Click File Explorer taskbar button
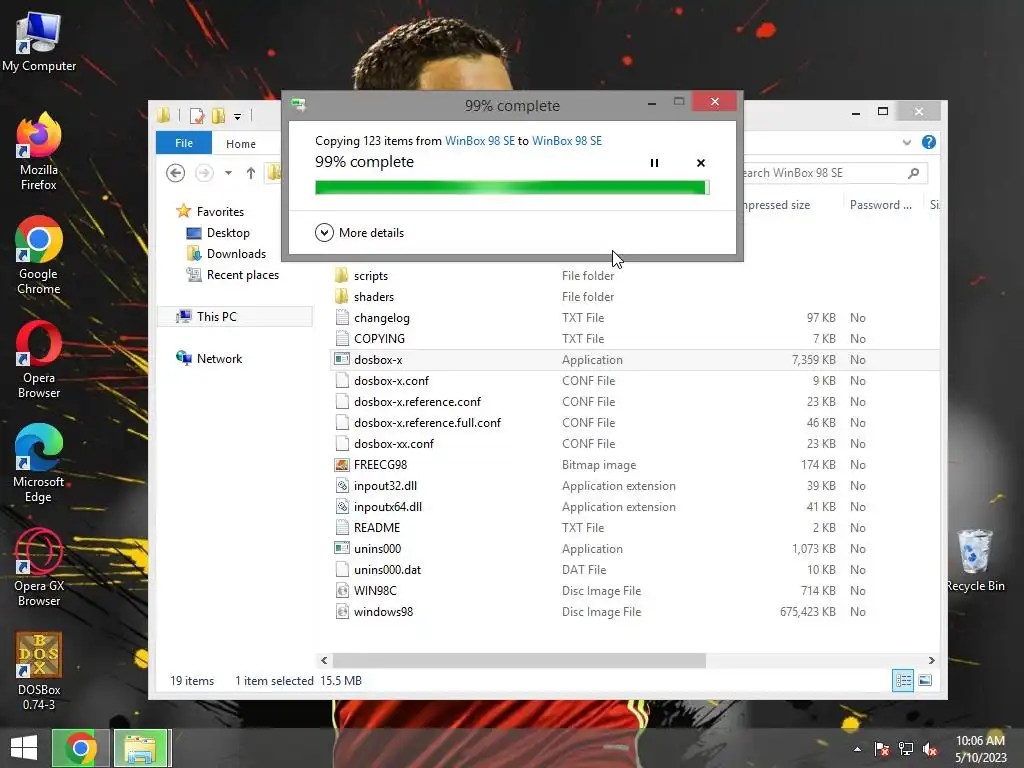This screenshot has height=768, width=1024. coord(141,748)
